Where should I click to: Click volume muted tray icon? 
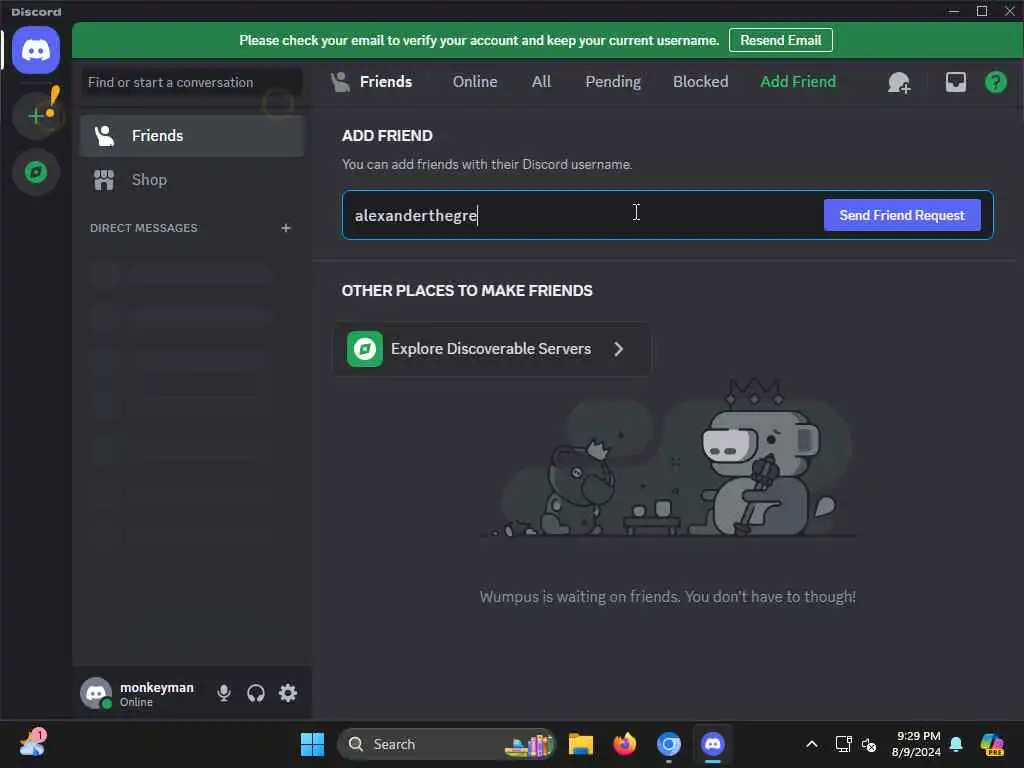[869, 744]
